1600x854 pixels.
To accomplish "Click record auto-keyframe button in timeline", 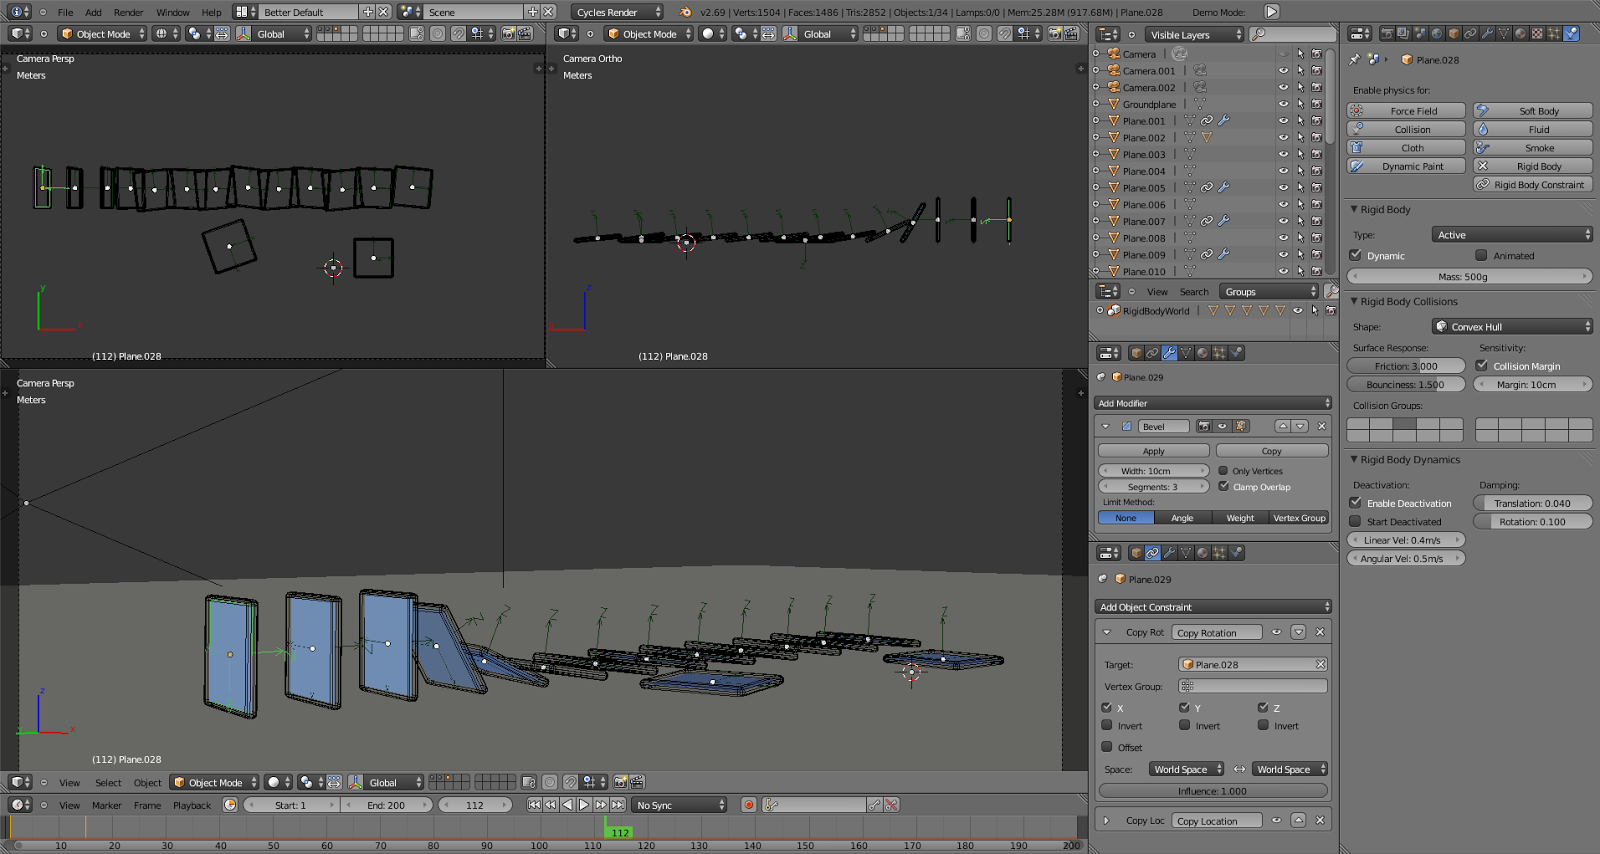I will 748,805.
